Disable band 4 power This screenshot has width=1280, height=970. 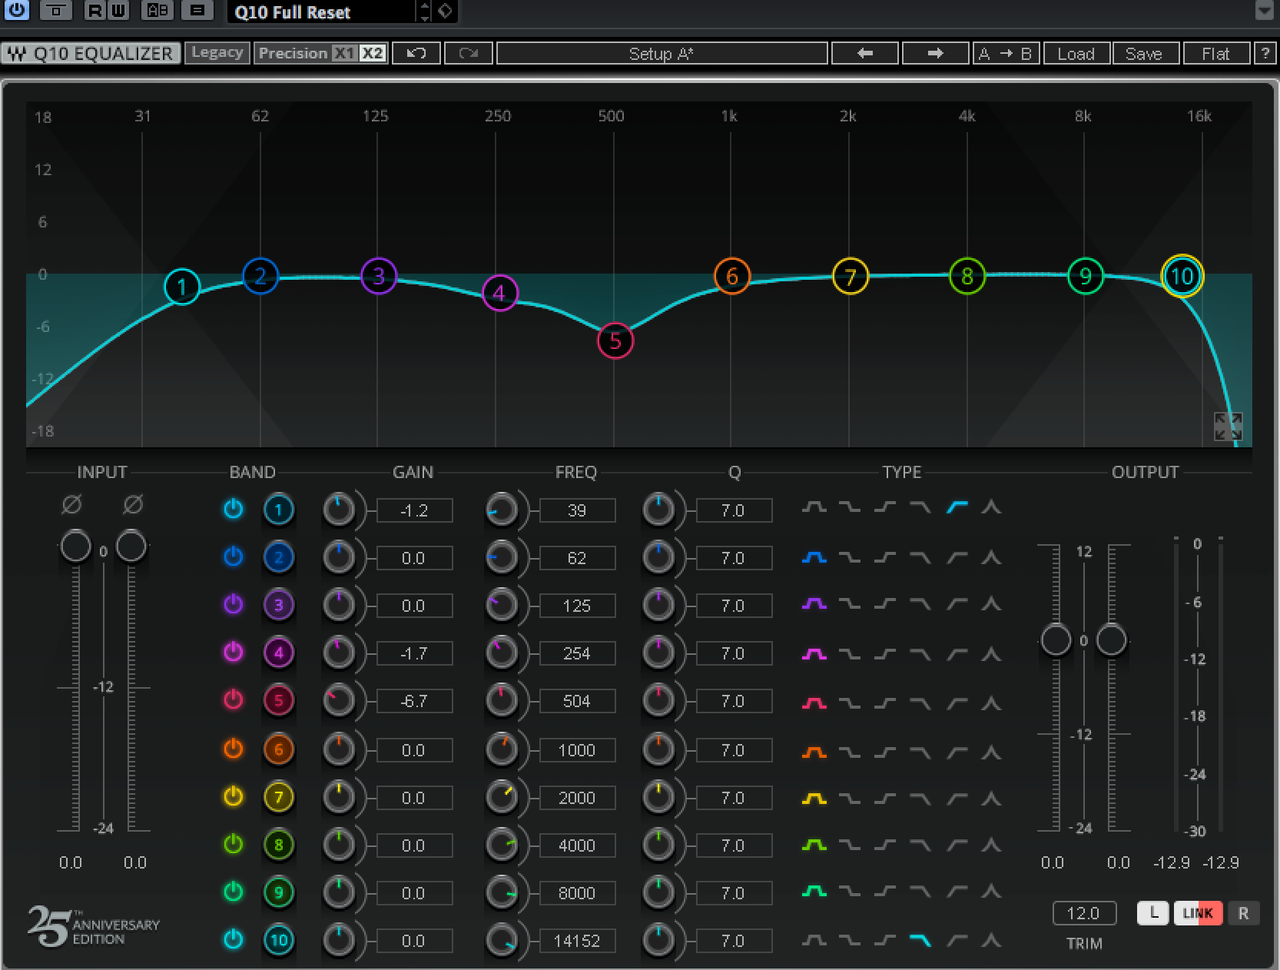point(233,652)
